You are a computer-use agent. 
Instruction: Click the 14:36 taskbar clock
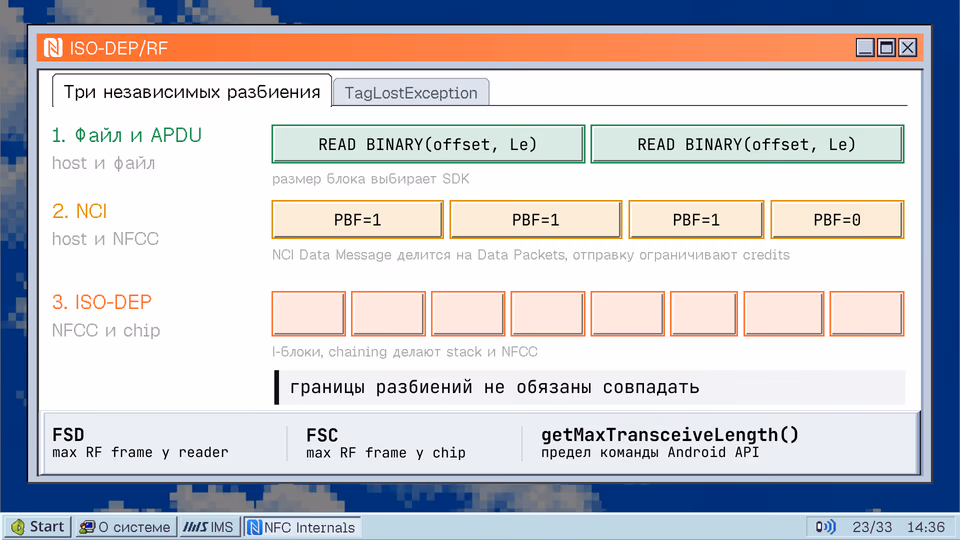[x=926, y=527]
